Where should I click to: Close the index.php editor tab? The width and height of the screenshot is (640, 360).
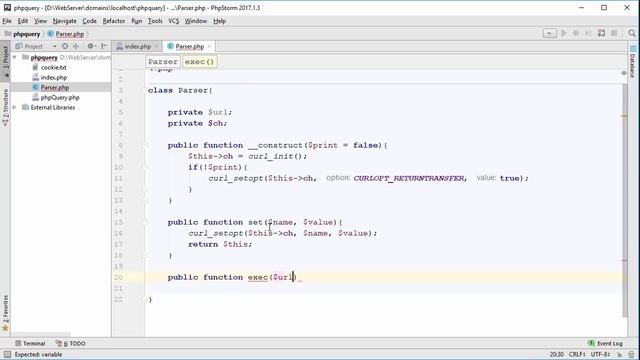(x=156, y=47)
